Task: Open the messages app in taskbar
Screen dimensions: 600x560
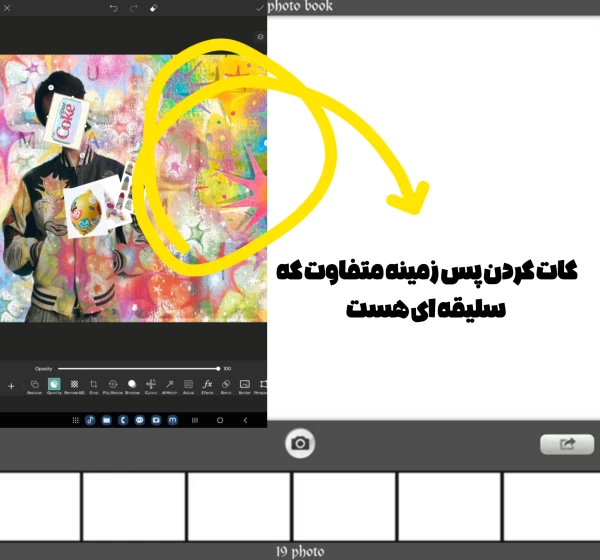Action: click(140, 420)
